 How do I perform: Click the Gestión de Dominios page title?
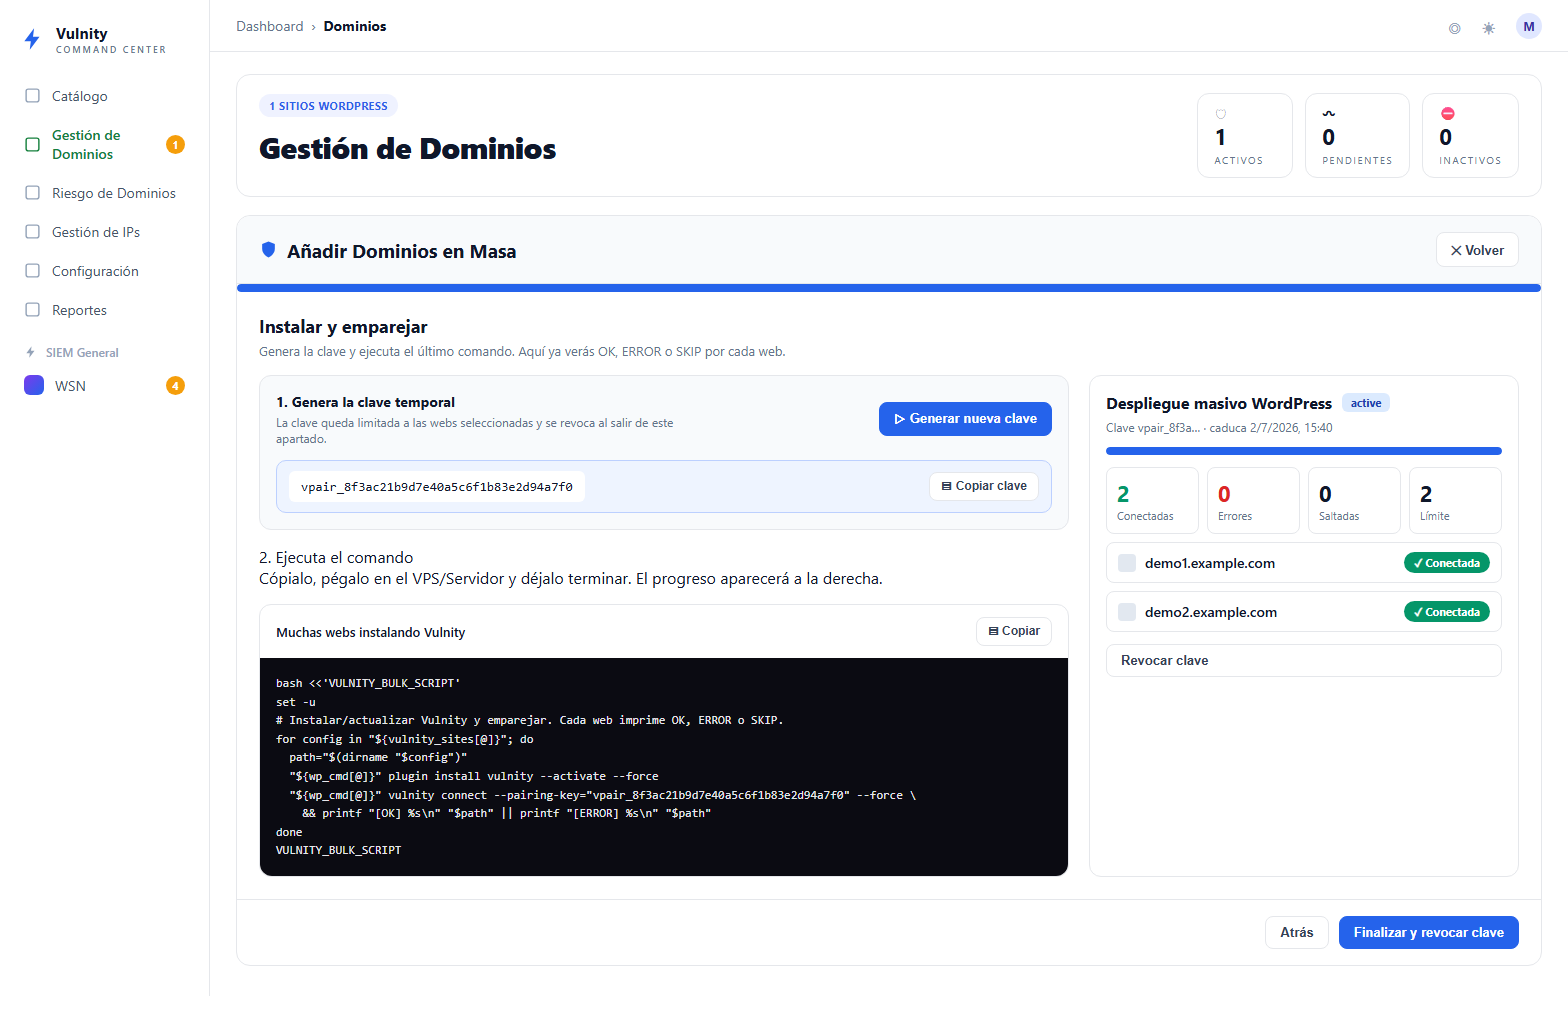[408, 149]
